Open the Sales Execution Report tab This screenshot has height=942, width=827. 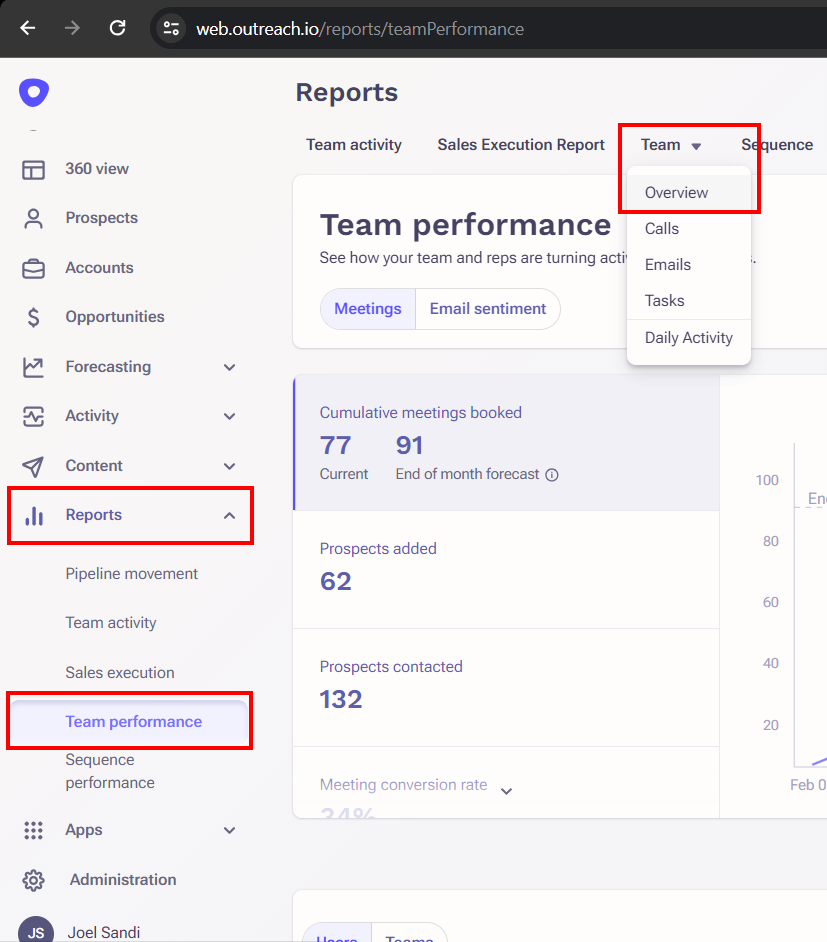click(x=520, y=144)
